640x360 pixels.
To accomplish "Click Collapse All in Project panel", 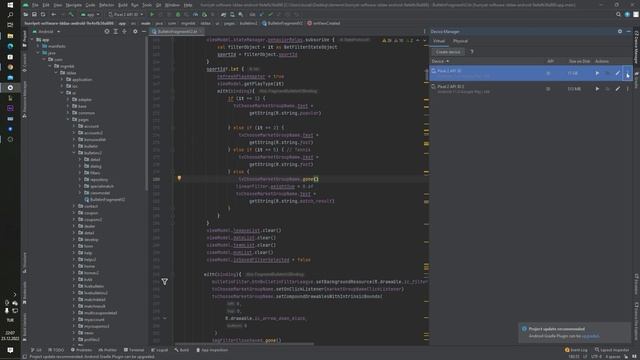I will pos(124,31).
